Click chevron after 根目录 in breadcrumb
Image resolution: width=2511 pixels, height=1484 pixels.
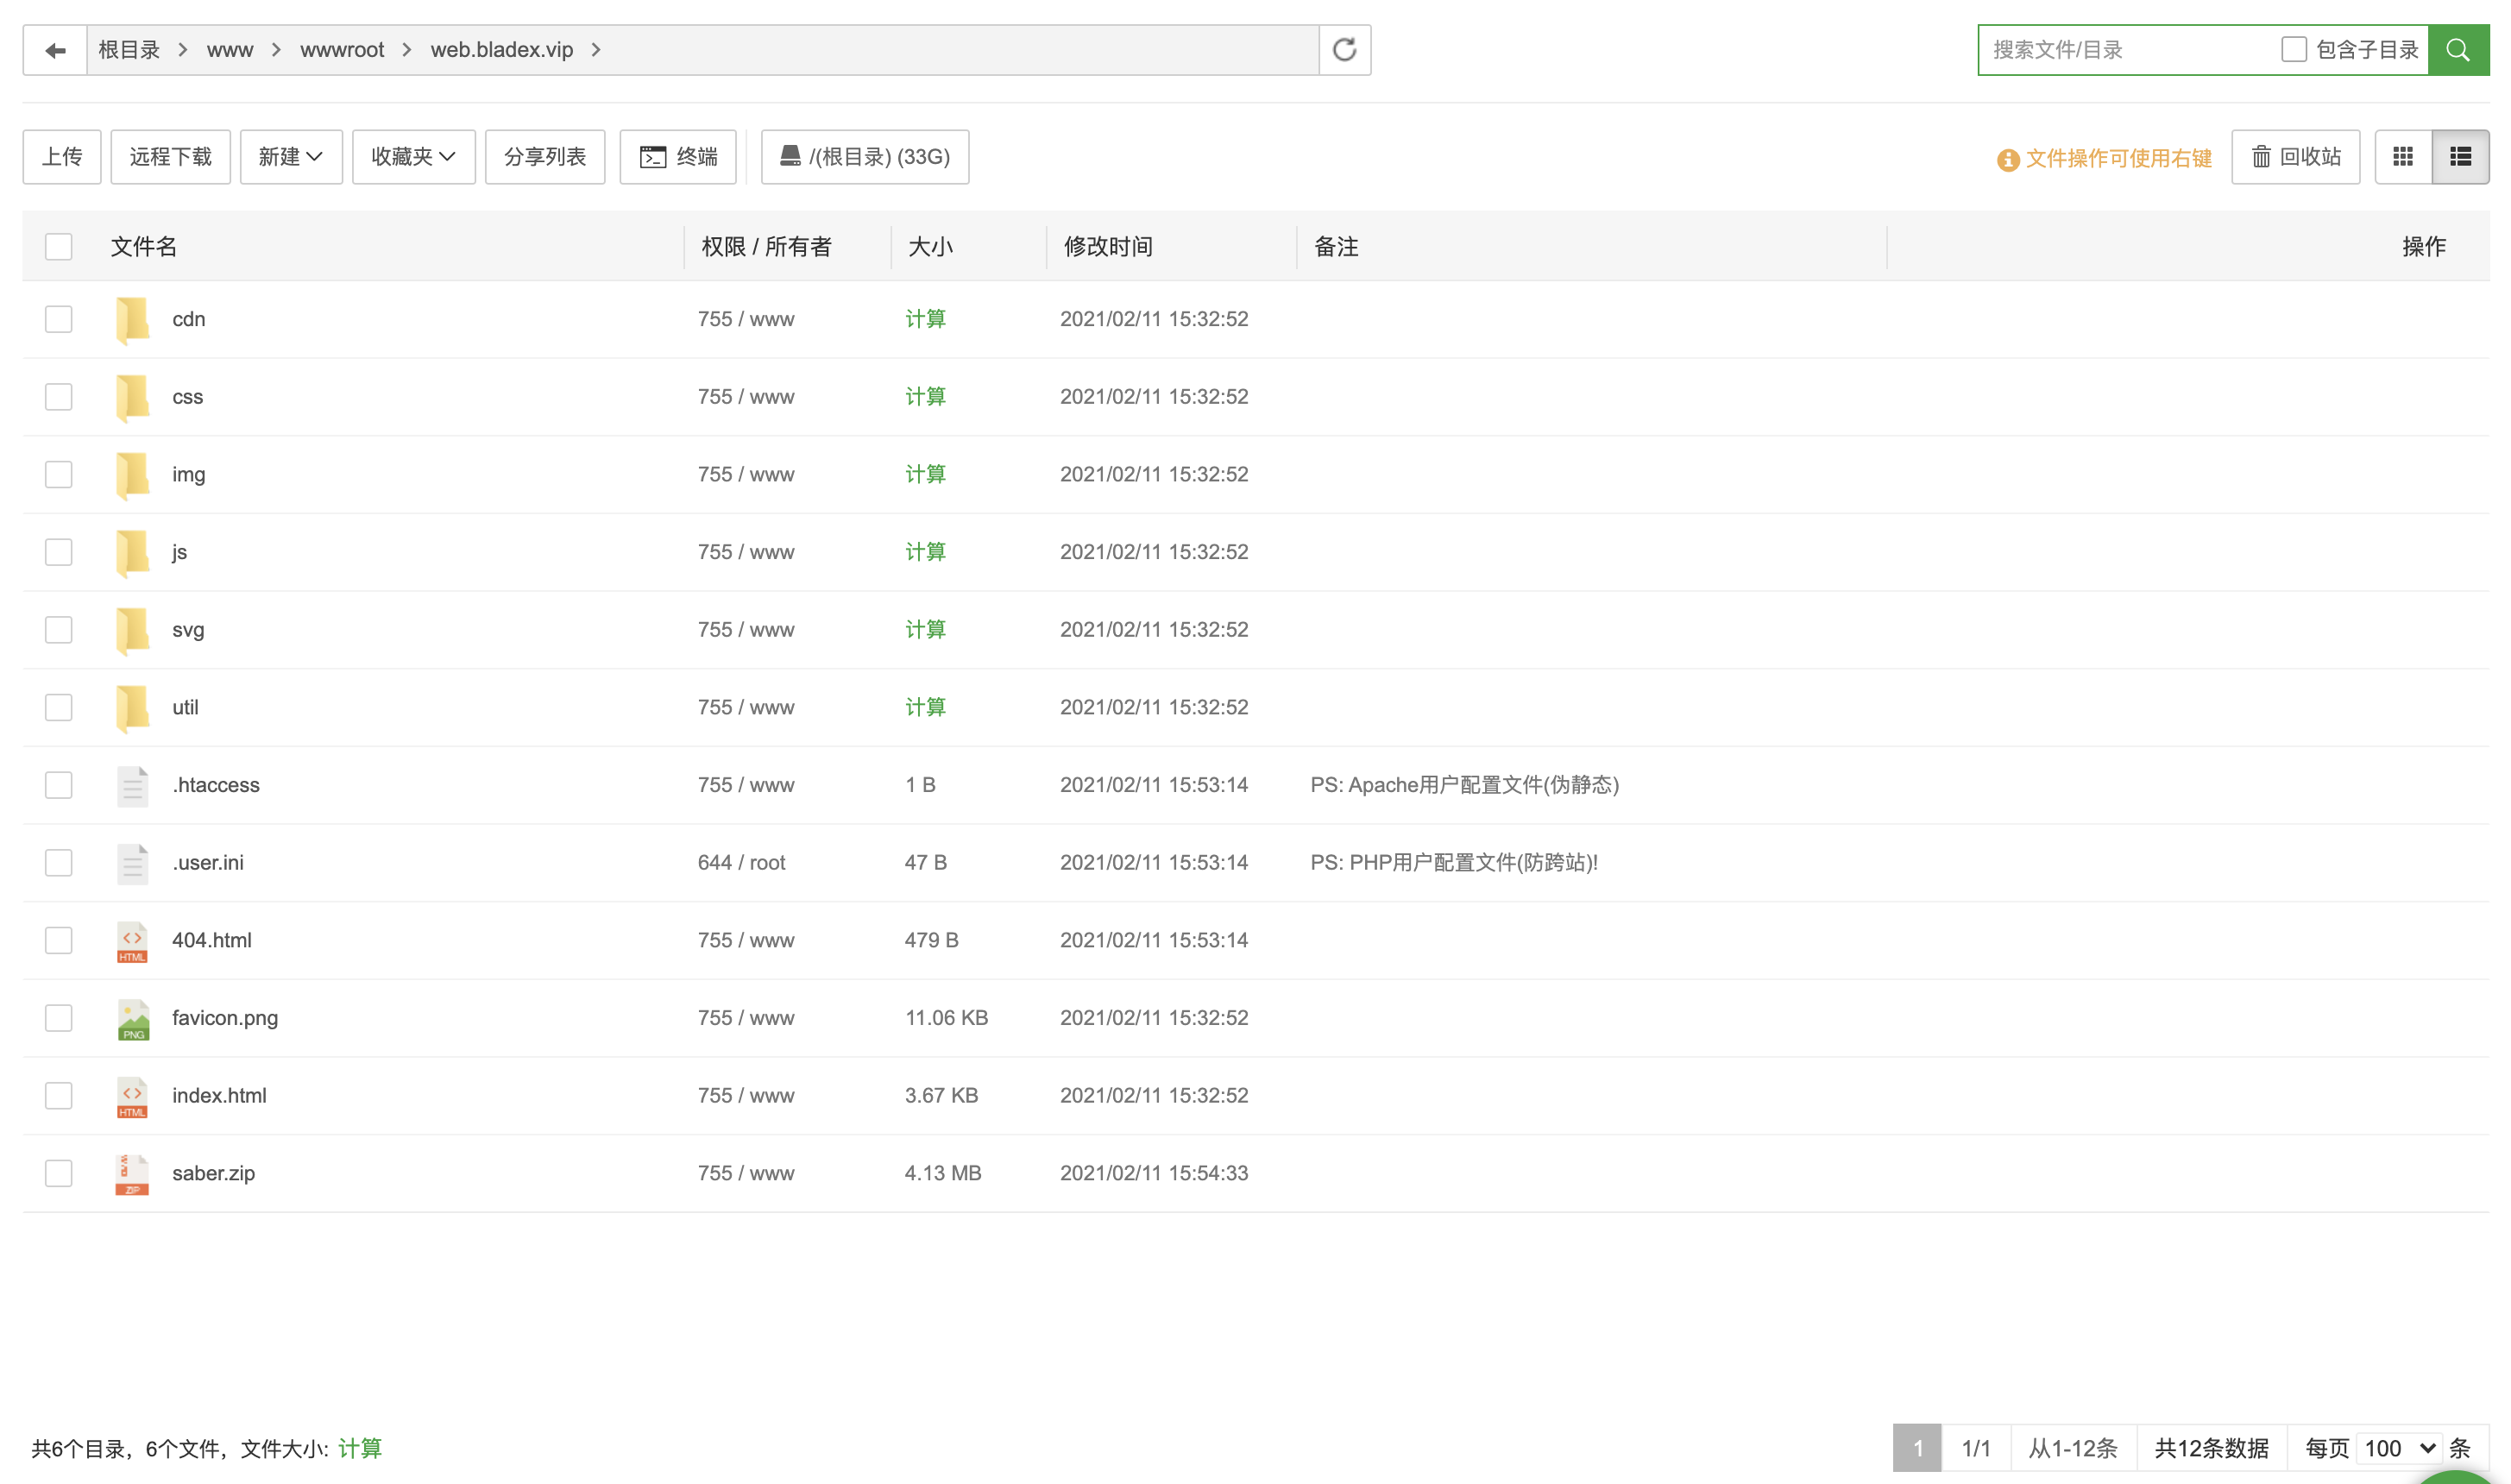click(x=183, y=50)
